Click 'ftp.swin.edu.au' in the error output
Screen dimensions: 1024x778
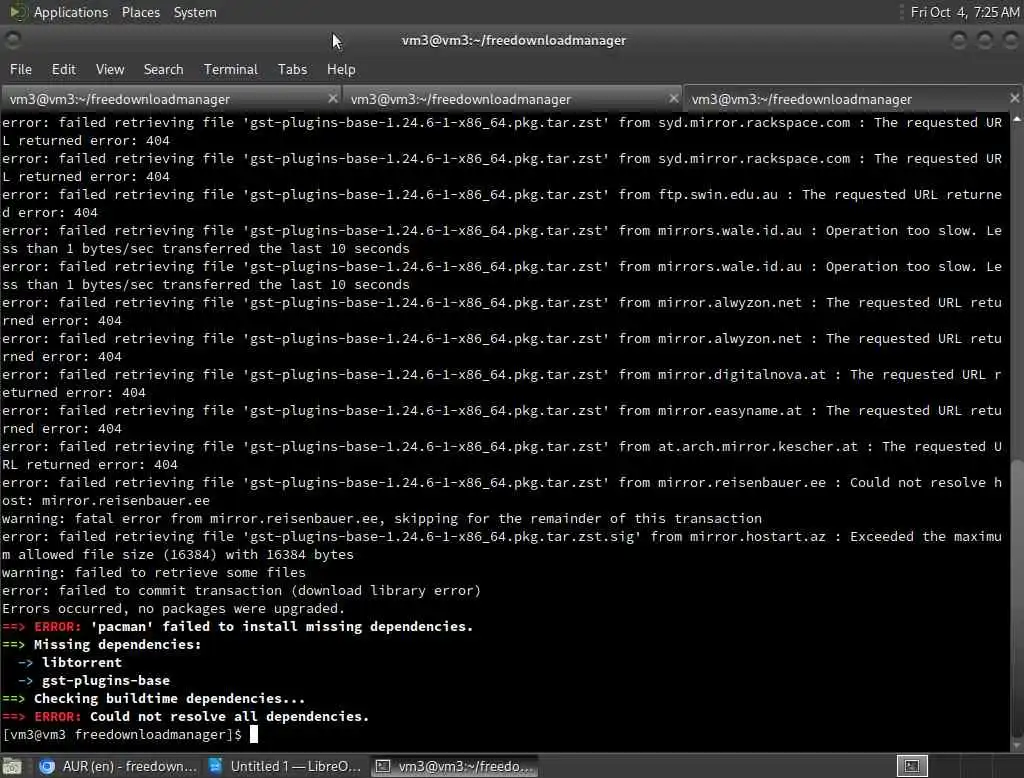click(x=718, y=195)
